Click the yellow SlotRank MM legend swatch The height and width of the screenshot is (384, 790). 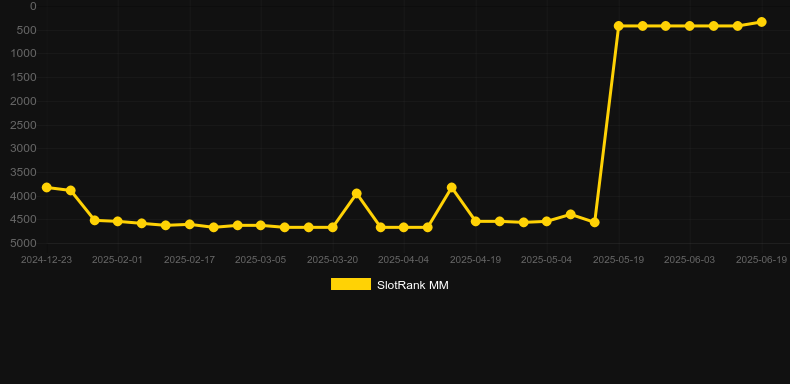click(351, 284)
